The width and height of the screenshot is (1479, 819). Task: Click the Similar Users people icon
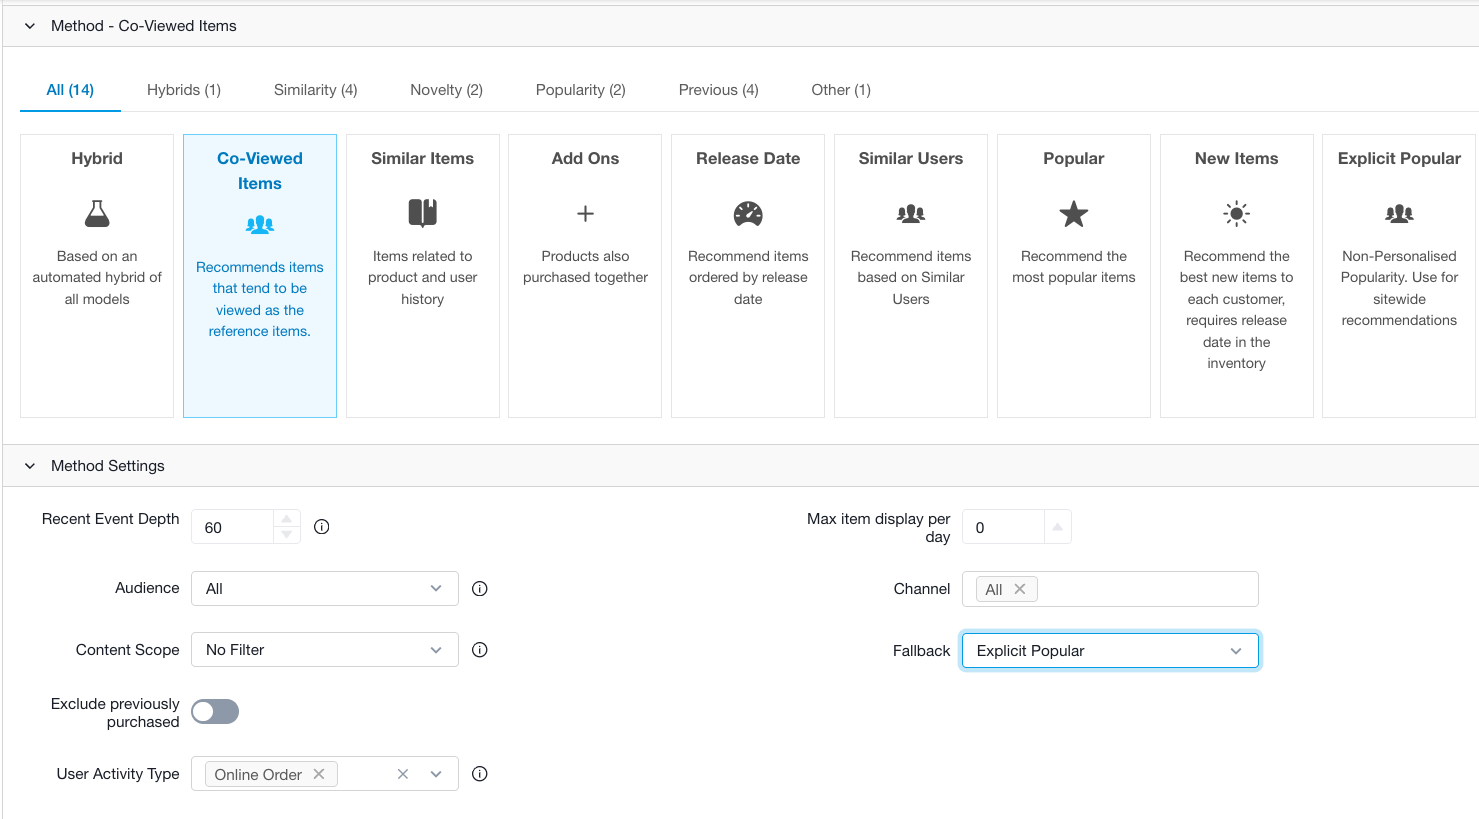[x=911, y=213]
